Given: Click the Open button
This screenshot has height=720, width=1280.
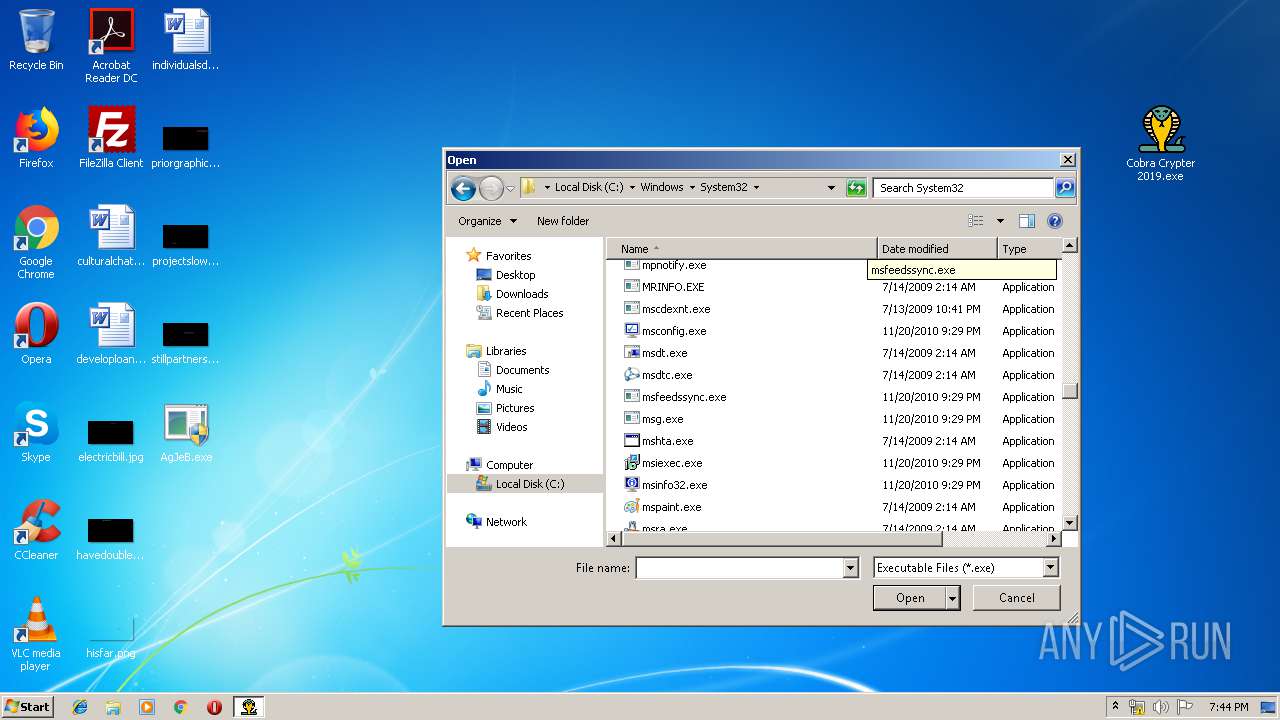Looking at the screenshot, I should click(x=910, y=598).
